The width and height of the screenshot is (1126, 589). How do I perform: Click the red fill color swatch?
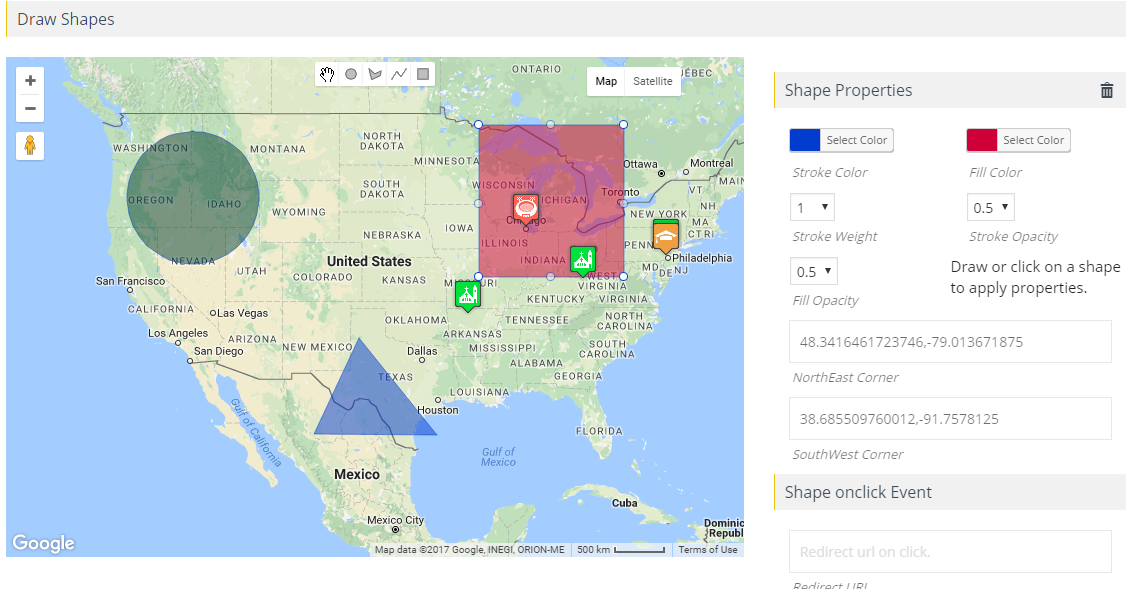pyautogui.click(x=982, y=140)
